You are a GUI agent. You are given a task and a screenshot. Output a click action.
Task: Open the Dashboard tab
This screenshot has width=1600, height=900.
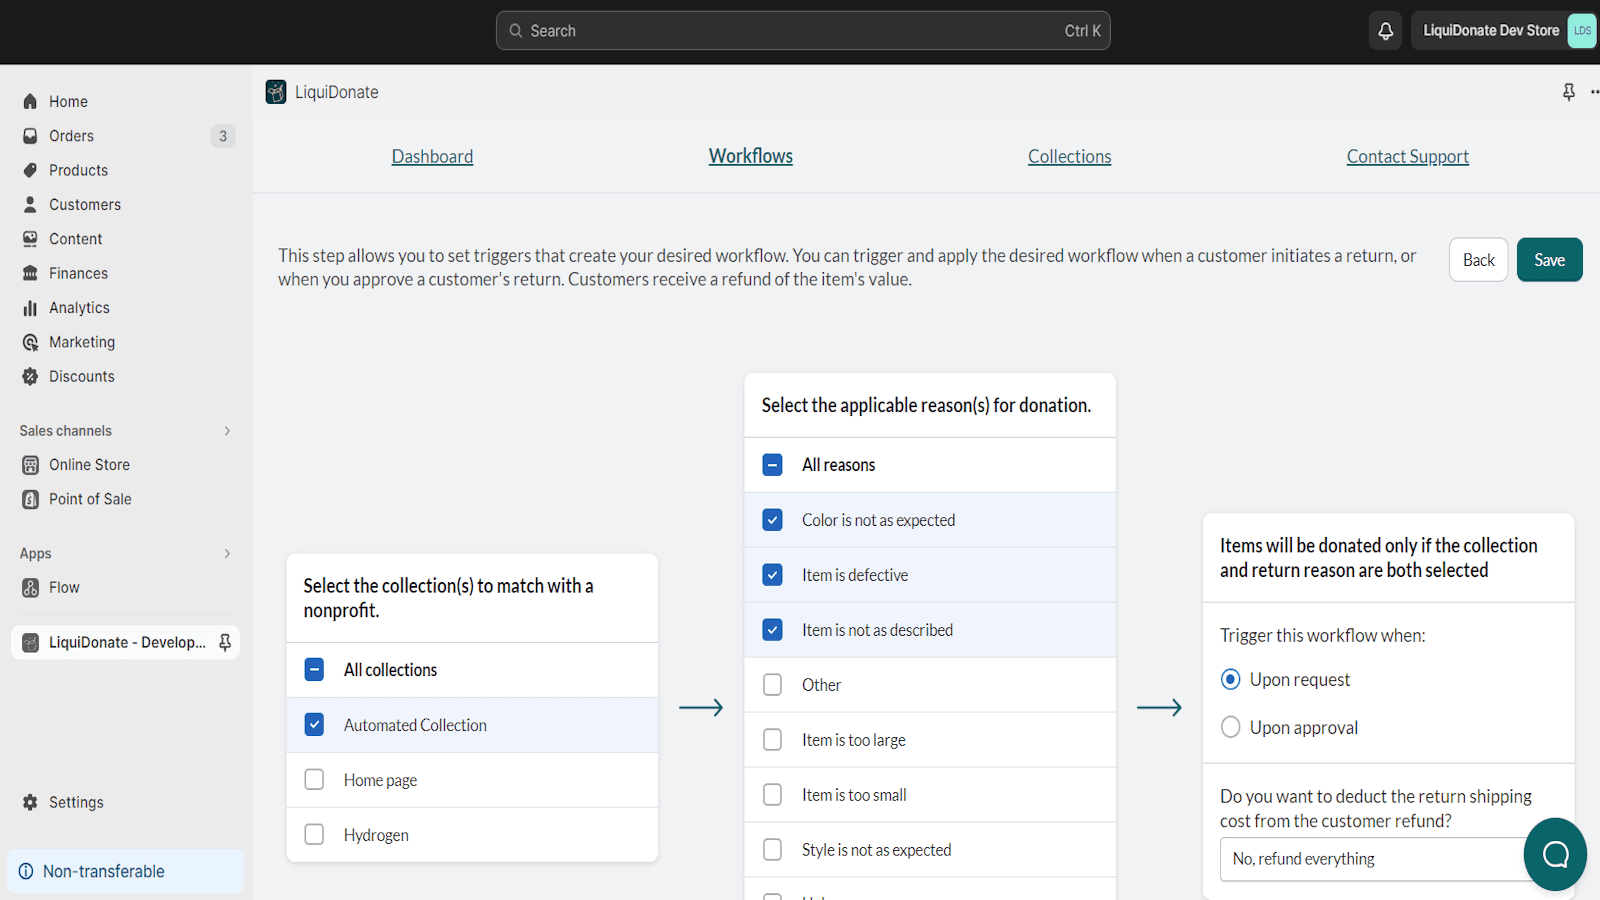point(432,157)
